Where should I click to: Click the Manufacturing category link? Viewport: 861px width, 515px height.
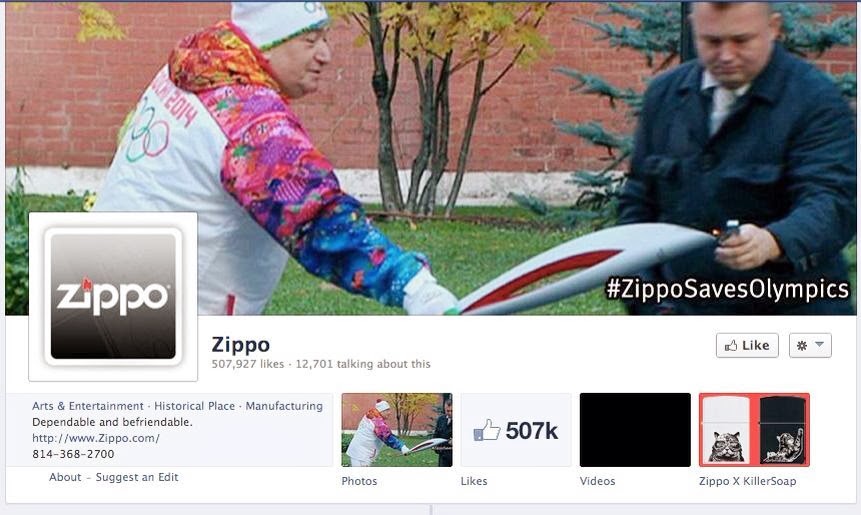coord(284,406)
